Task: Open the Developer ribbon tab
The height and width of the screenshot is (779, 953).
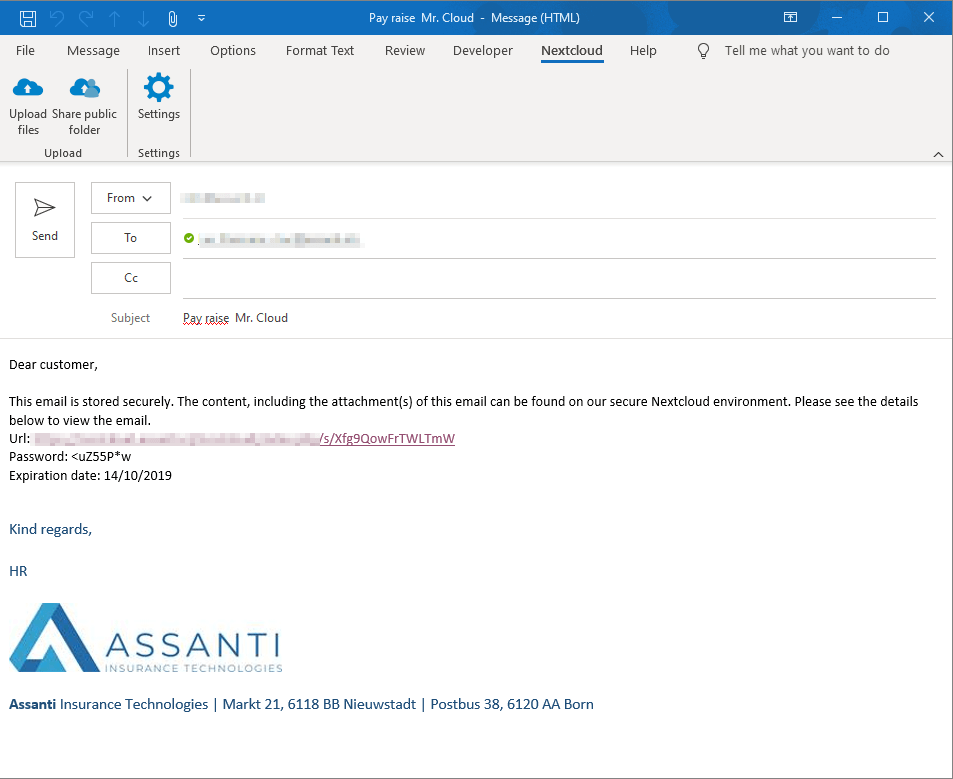Action: pos(483,51)
